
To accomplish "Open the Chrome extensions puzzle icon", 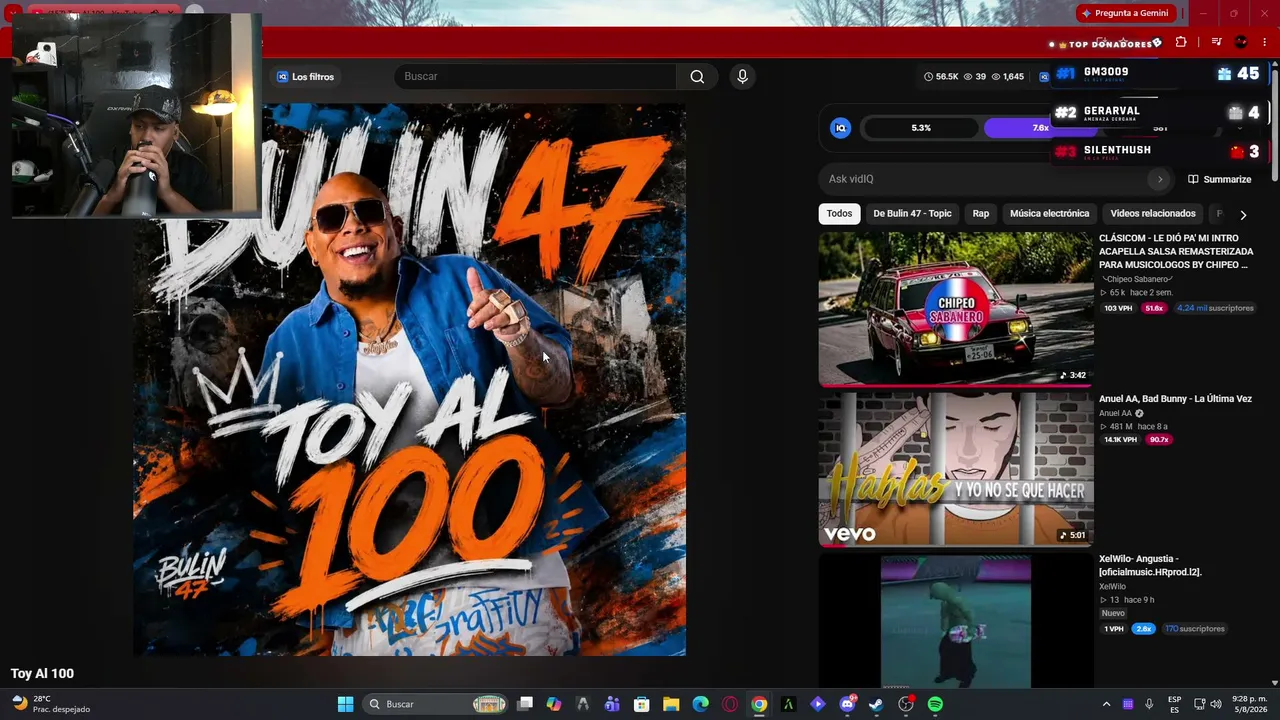I will click(x=1181, y=42).
